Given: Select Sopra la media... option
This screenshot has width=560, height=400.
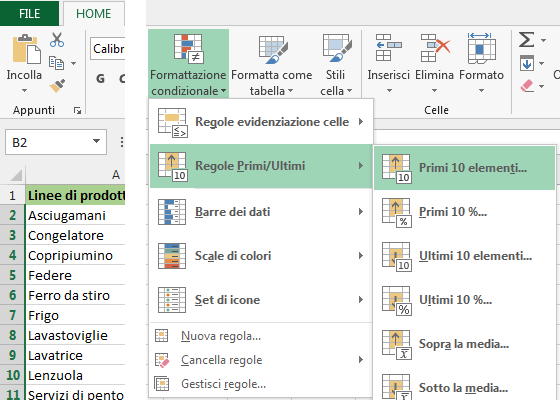Looking at the screenshot, I should [x=464, y=344].
